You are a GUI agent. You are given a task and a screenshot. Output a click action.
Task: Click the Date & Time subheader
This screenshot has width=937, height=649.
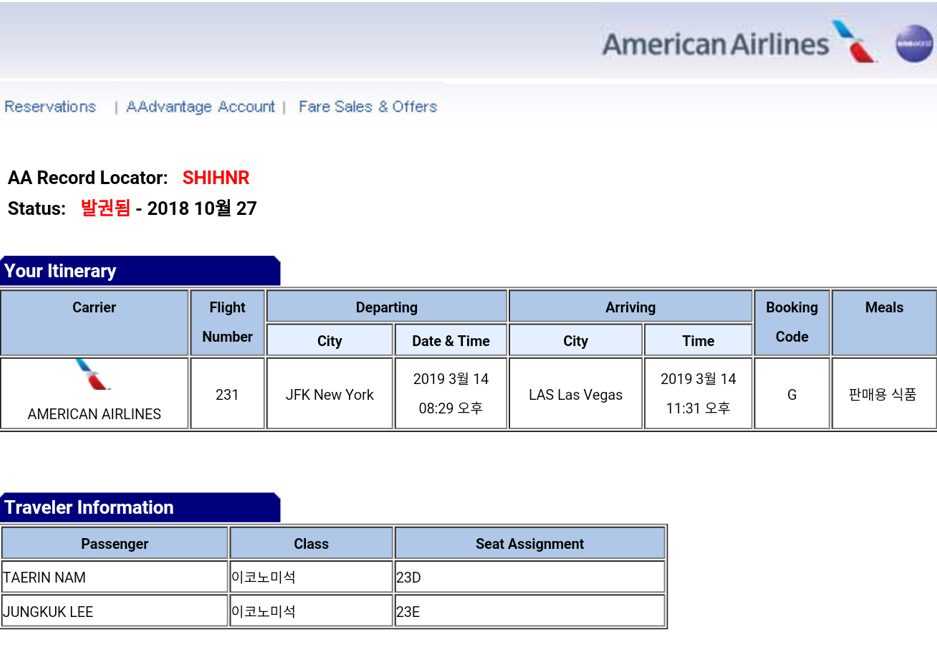tap(451, 341)
